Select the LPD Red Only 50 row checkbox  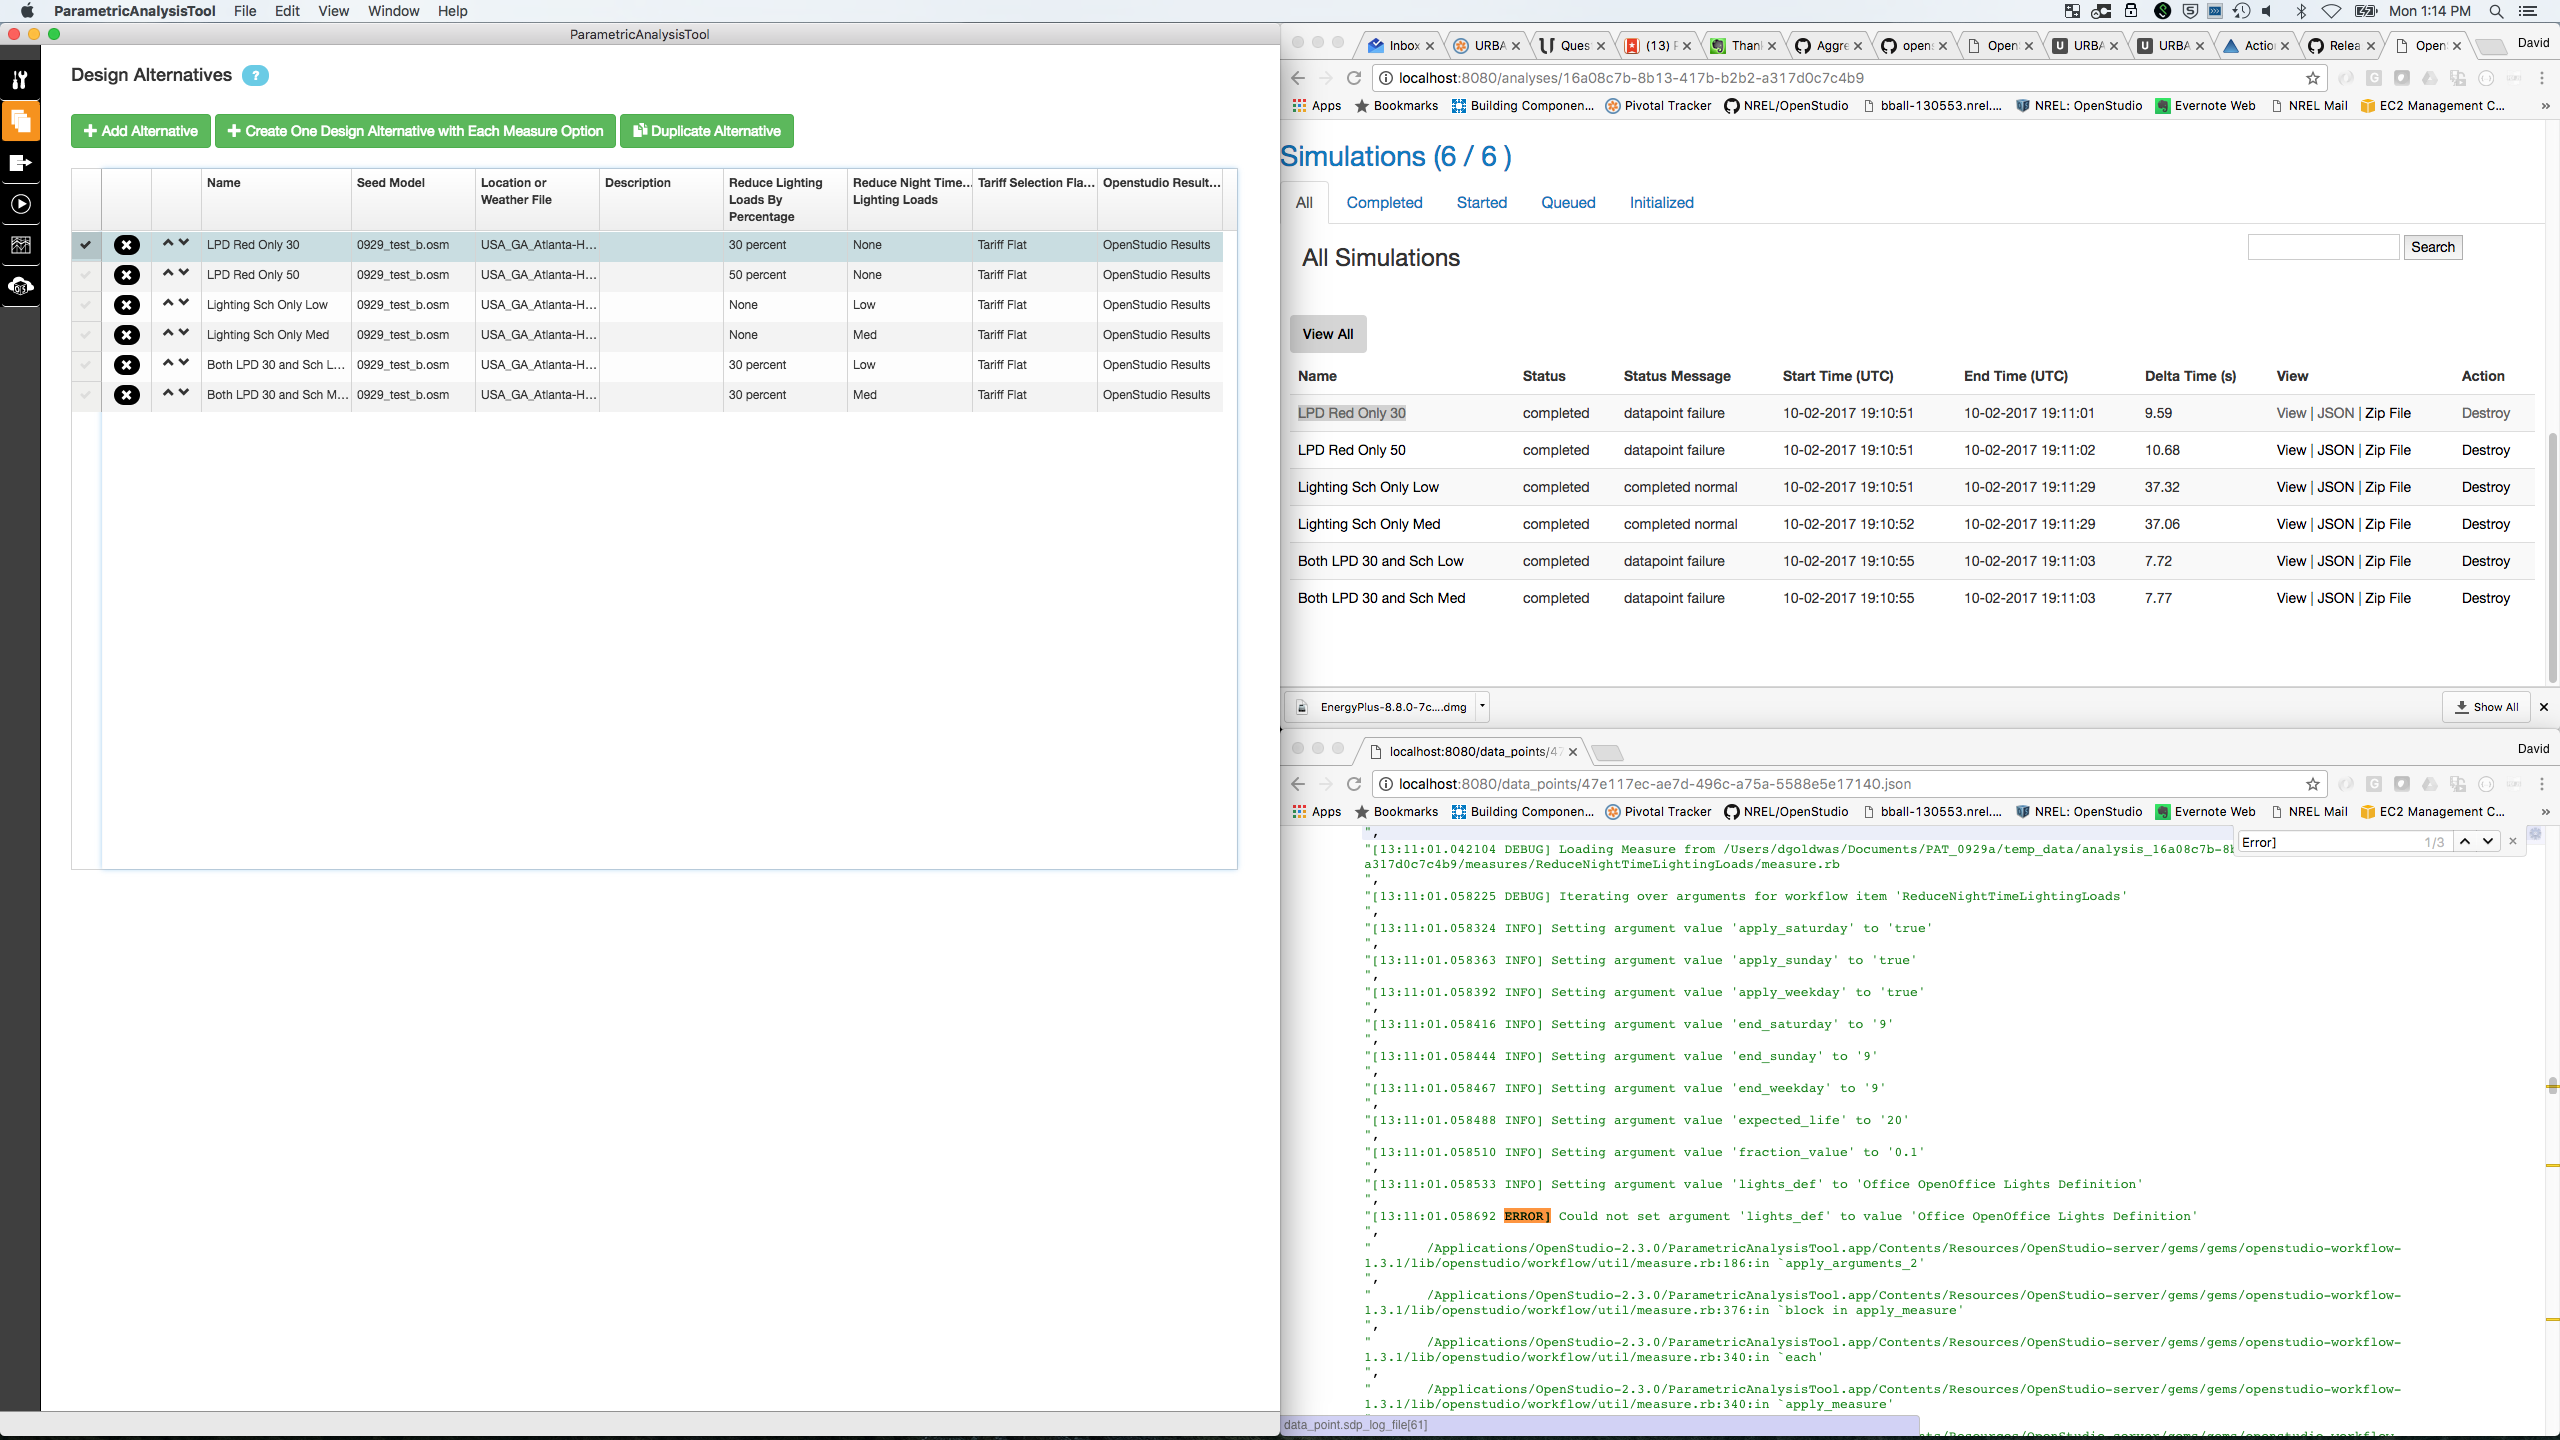point(86,275)
